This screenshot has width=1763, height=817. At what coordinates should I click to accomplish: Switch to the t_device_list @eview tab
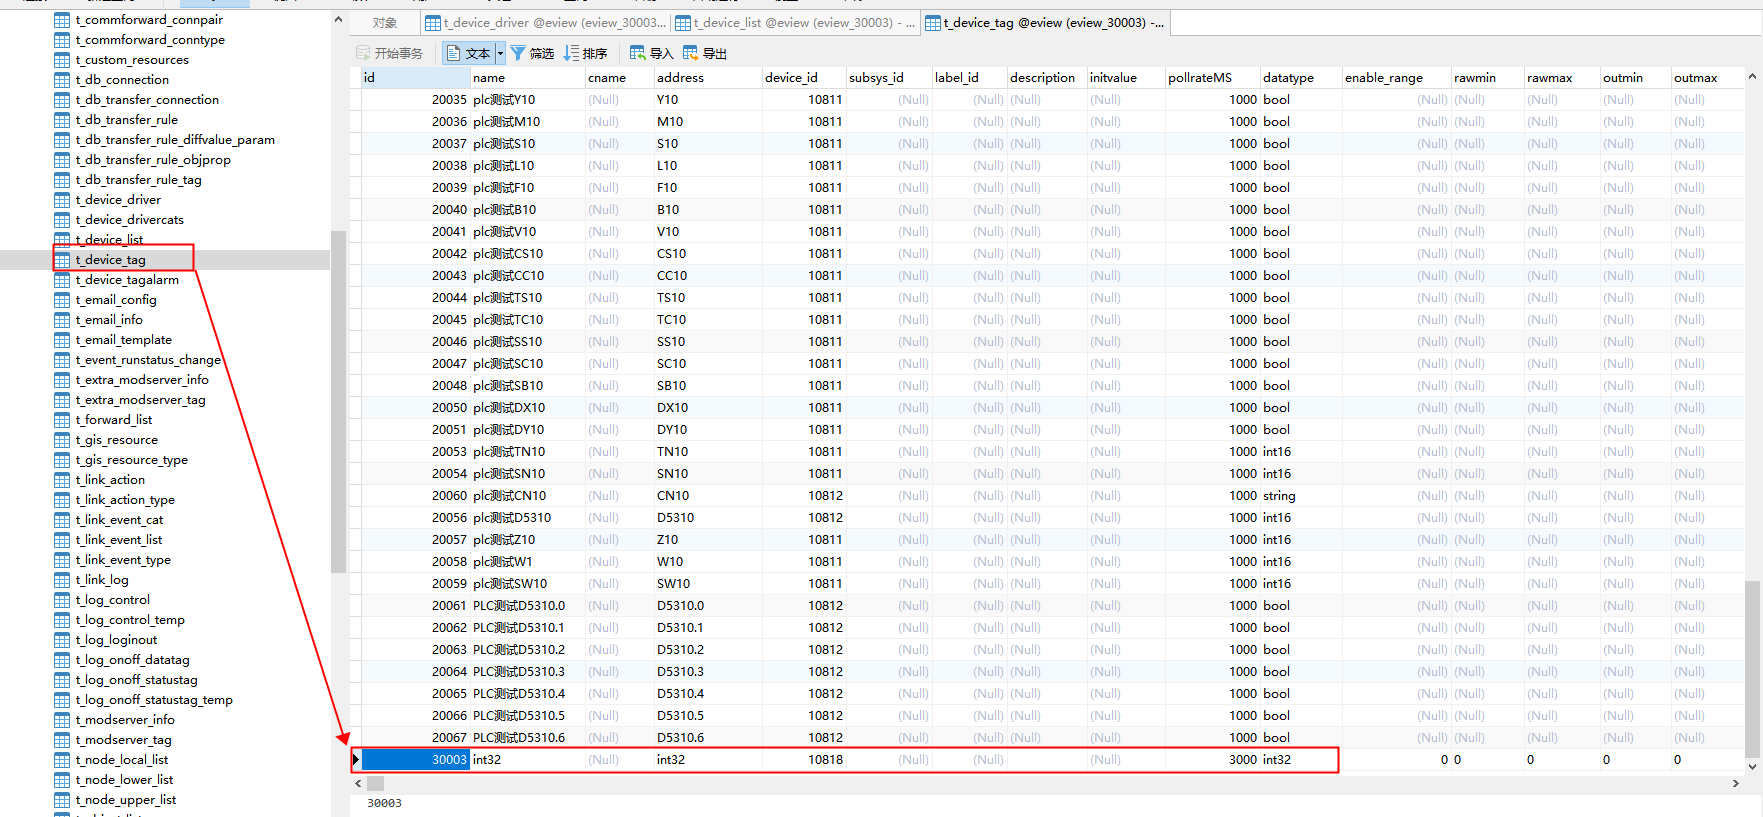(x=794, y=23)
